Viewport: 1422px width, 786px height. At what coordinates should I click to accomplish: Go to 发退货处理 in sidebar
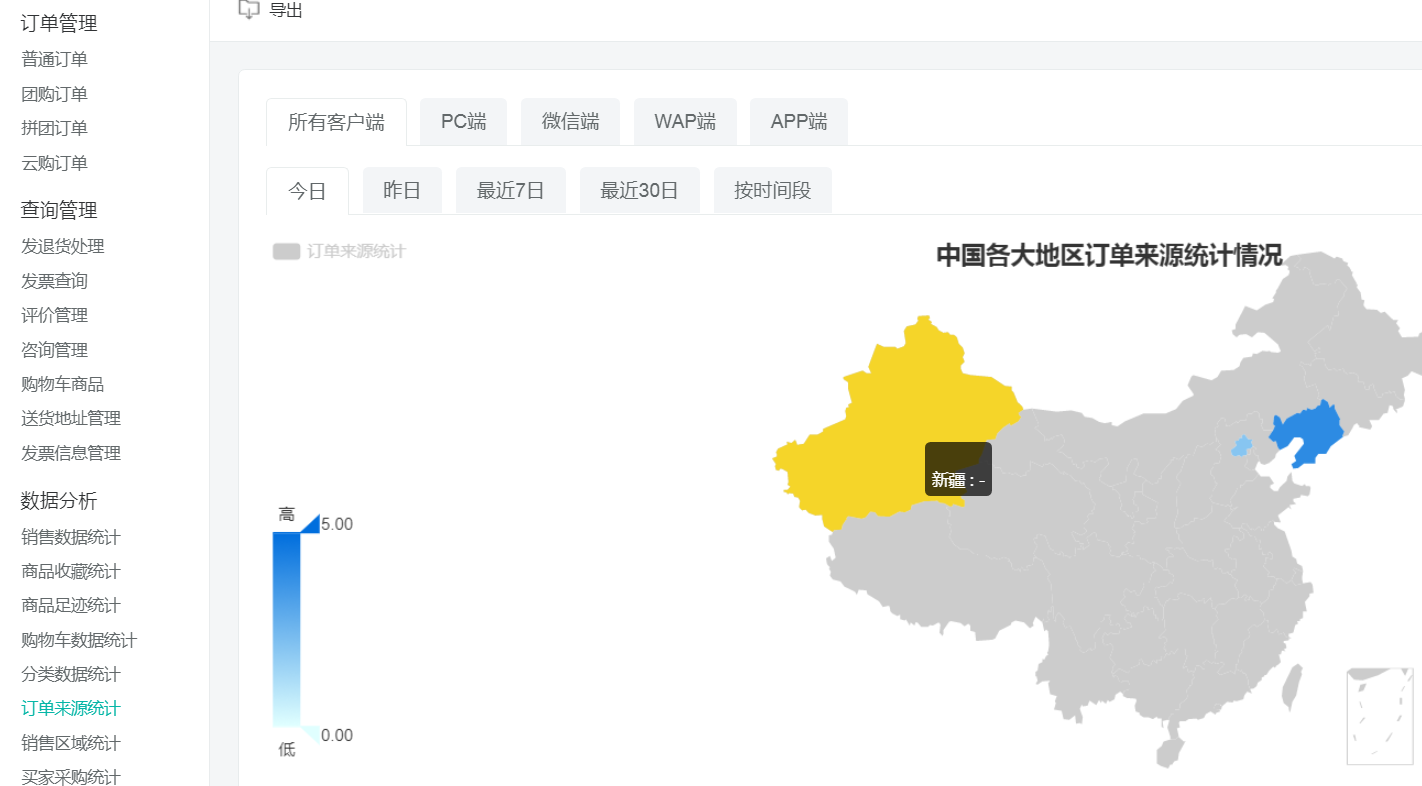point(63,246)
